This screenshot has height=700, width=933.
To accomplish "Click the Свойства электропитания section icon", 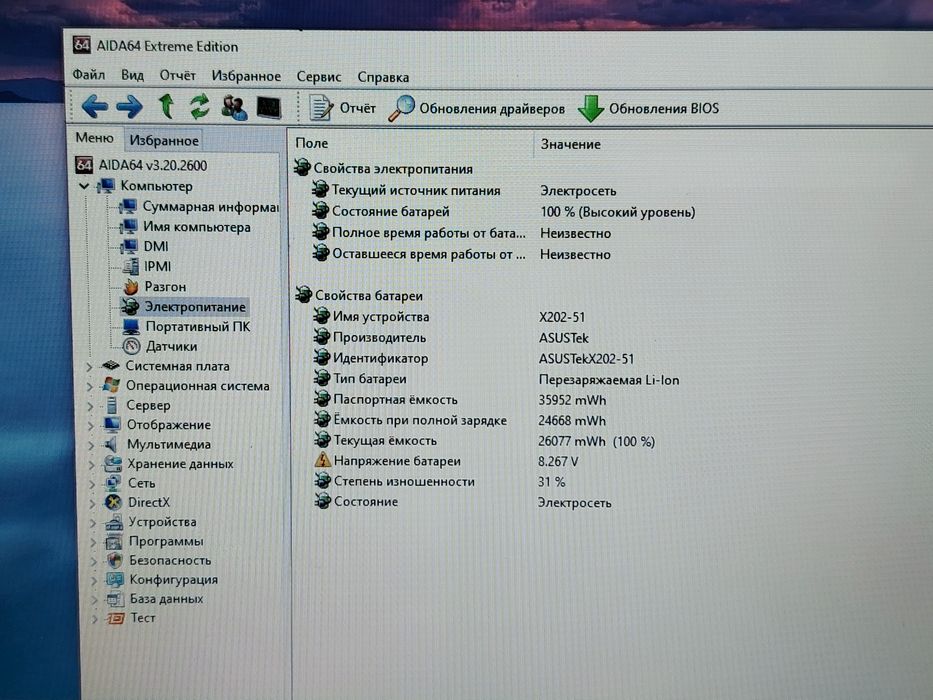I will (302, 168).
